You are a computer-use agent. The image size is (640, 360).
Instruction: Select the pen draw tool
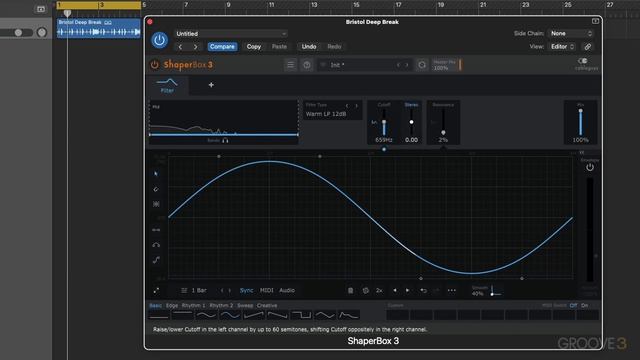coord(156,189)
